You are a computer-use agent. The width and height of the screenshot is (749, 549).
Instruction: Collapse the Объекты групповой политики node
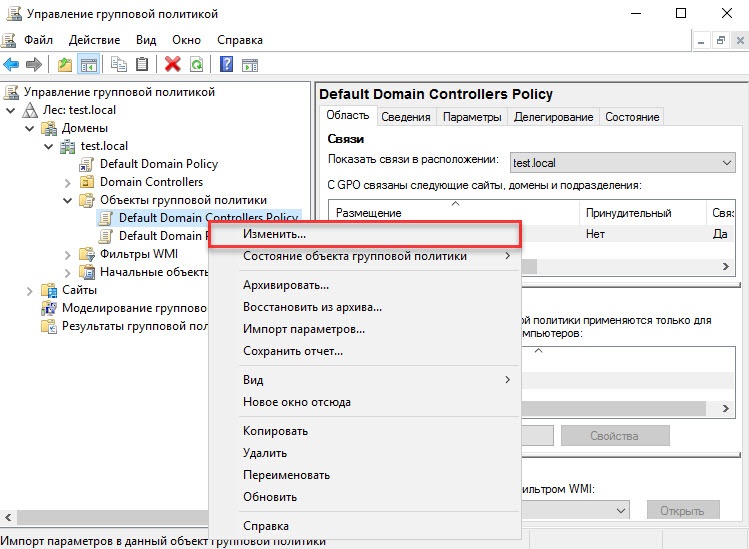(67, 200)
